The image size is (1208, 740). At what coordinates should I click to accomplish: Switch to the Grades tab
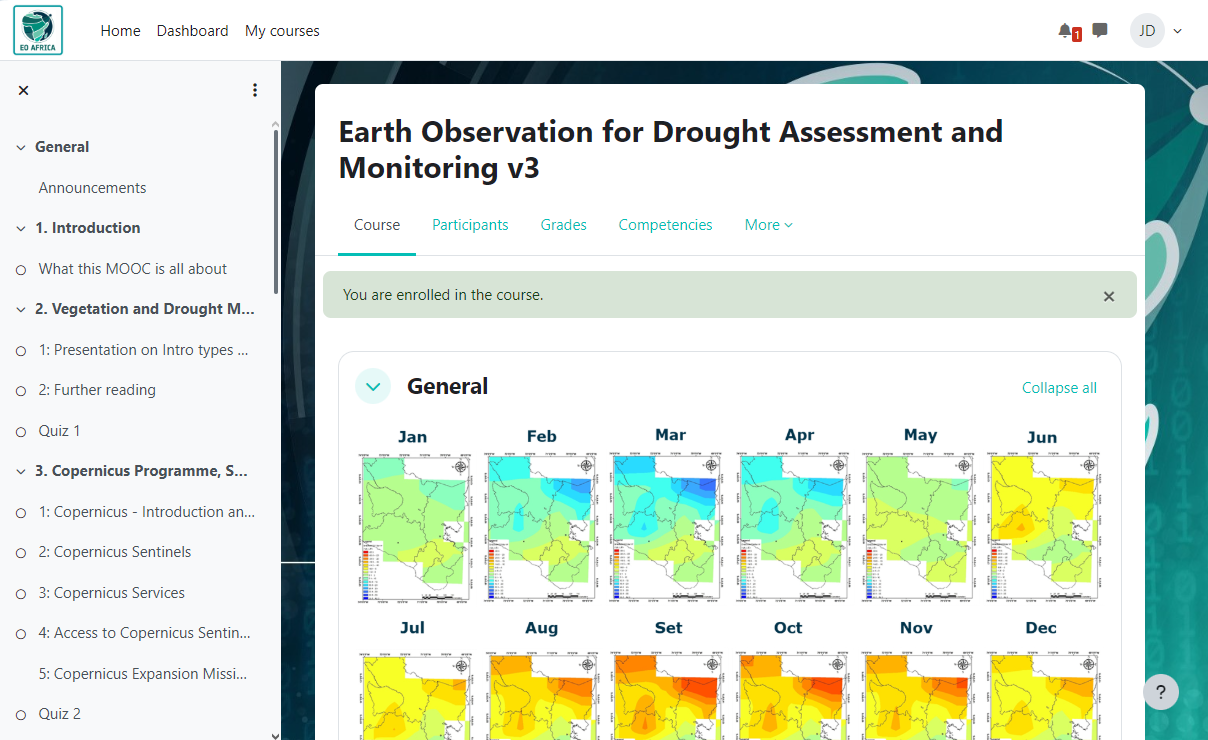564,225
